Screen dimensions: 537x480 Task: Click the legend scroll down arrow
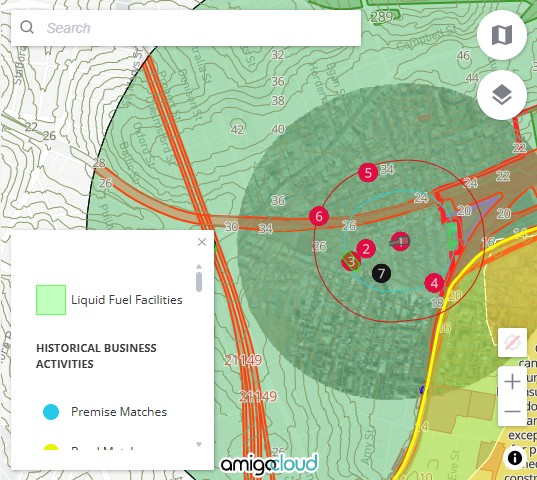click(x=199, y=444)
